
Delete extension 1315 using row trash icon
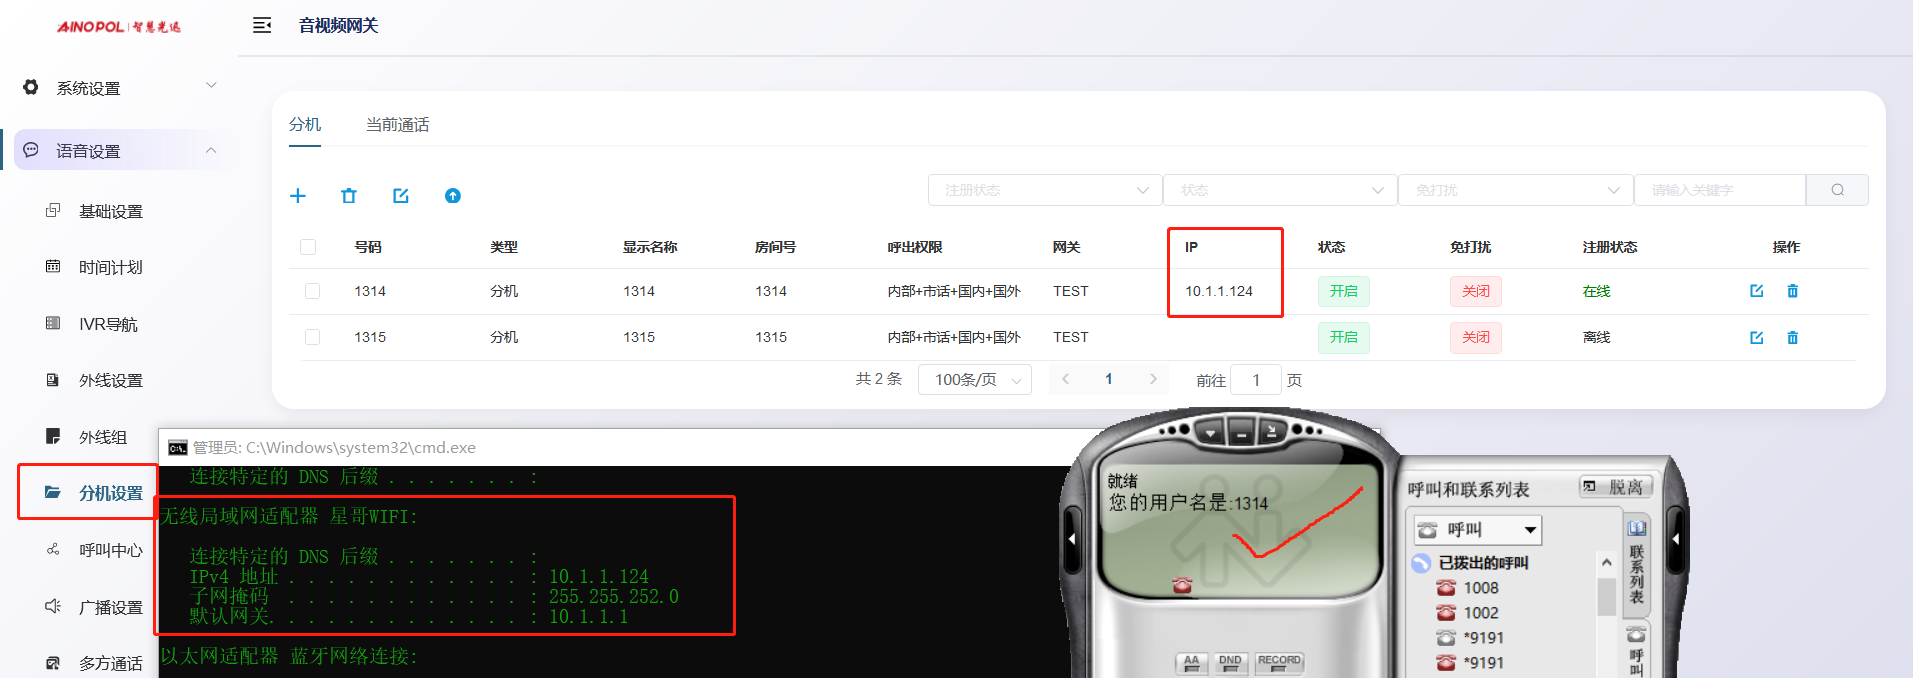1792,338
